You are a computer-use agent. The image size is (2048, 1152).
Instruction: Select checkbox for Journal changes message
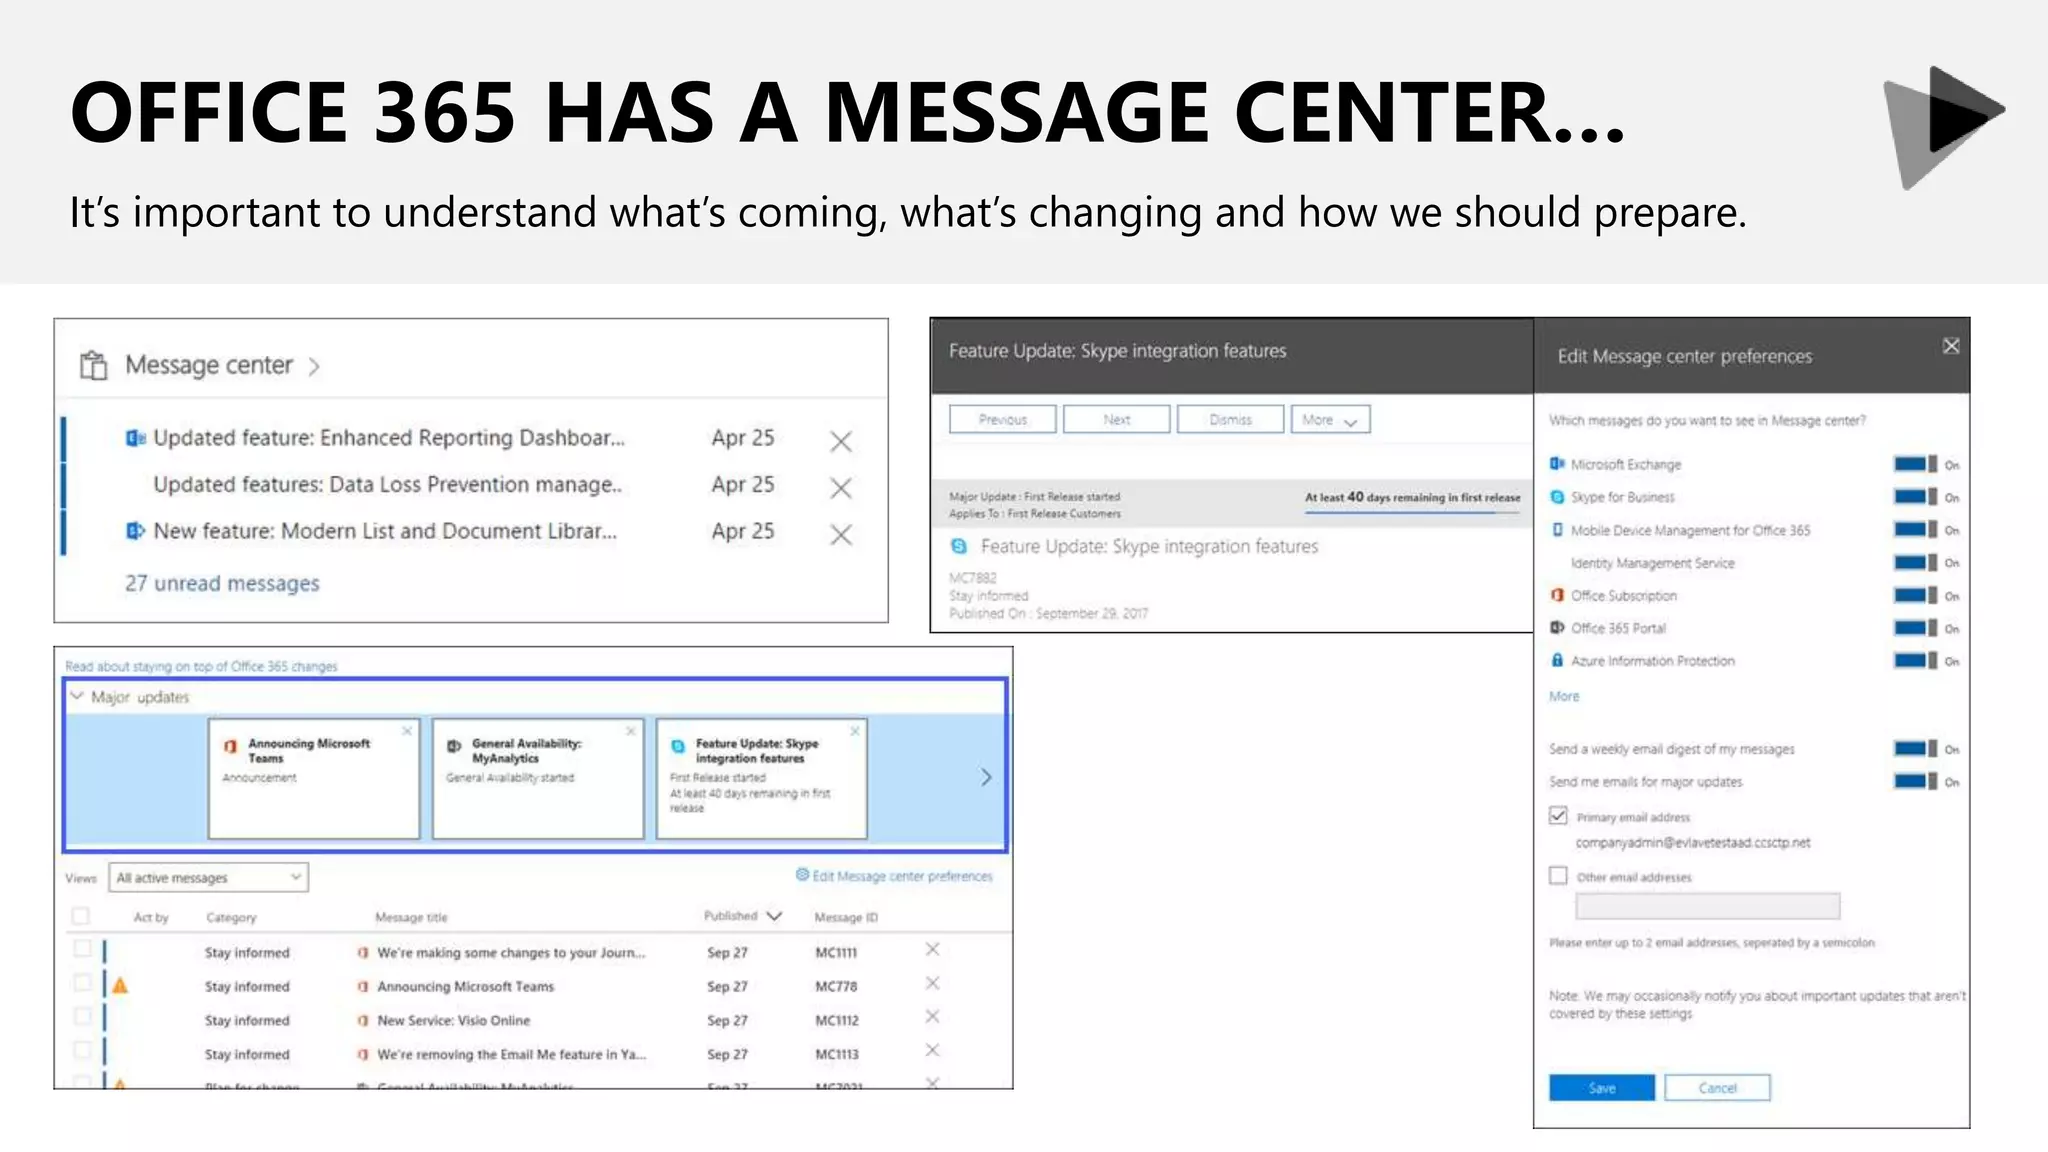tap(83, 949)
